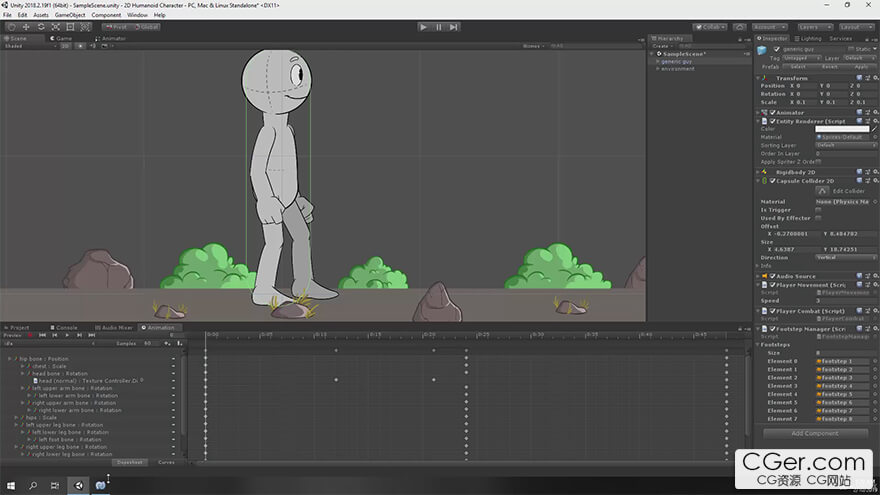Click Edit Collider icon button
This screenshot has height=495, width=880.
point(823,191)
